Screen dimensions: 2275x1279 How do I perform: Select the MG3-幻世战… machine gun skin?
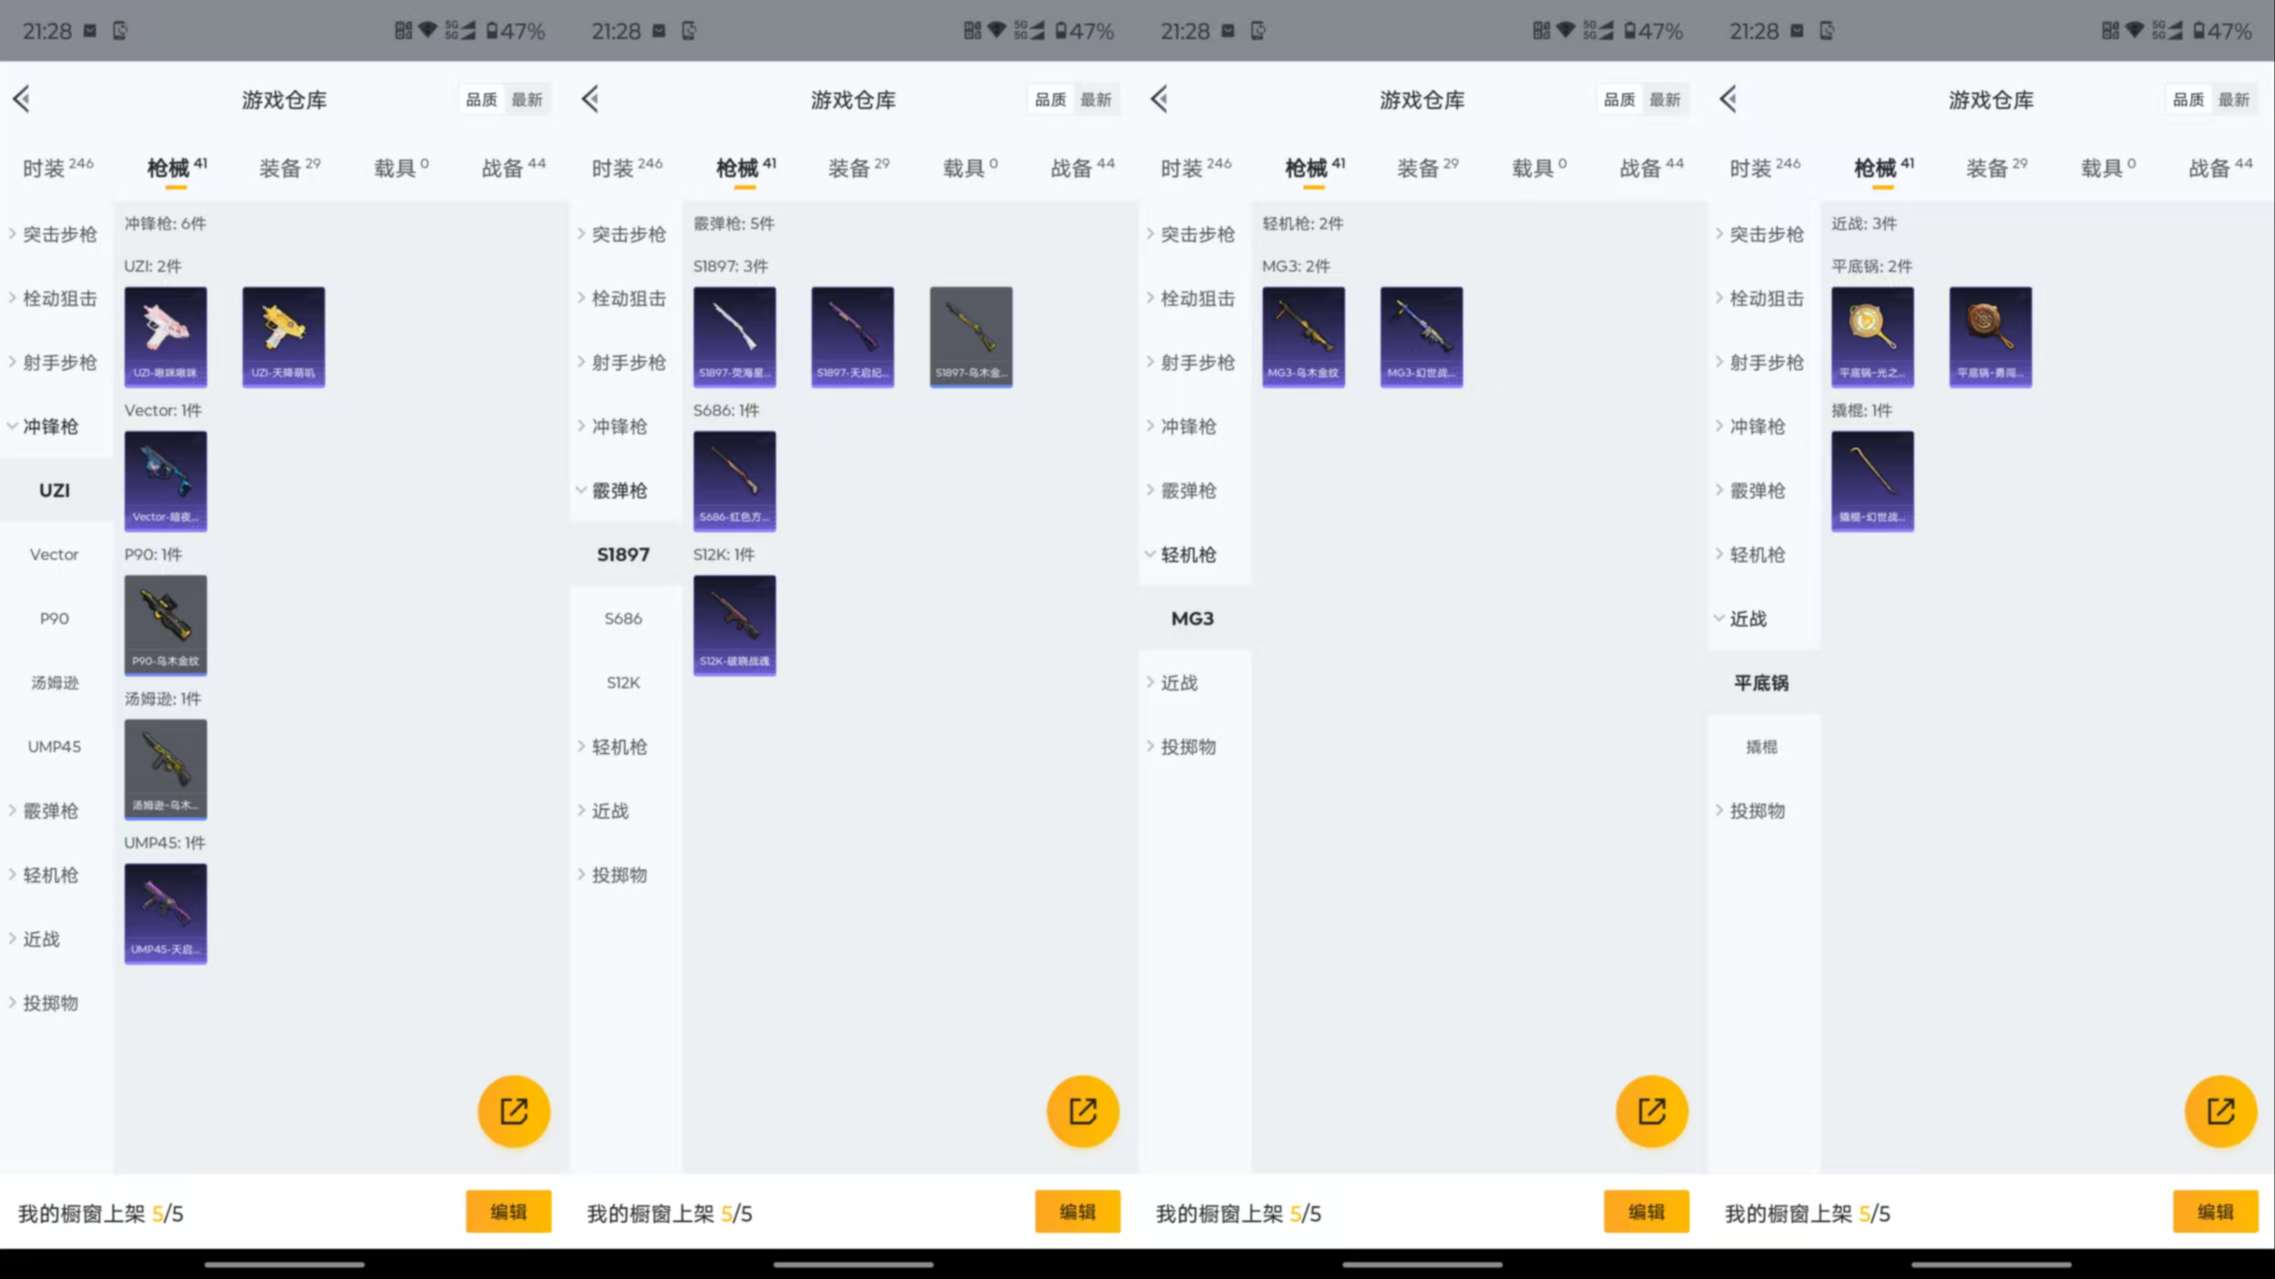[x=1420, y=336]
